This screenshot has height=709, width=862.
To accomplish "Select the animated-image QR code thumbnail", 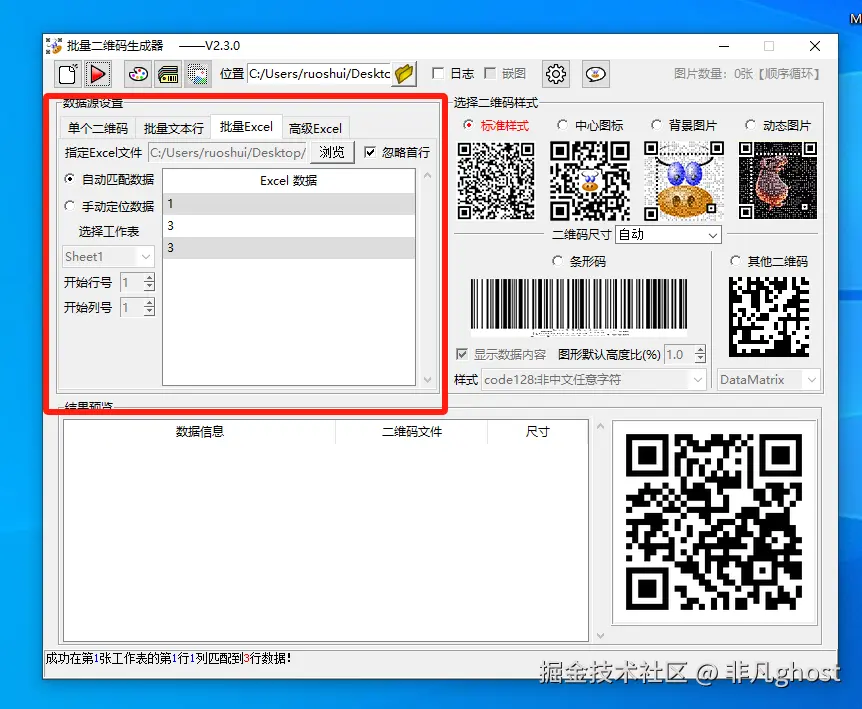I will (x=778, y=181).
